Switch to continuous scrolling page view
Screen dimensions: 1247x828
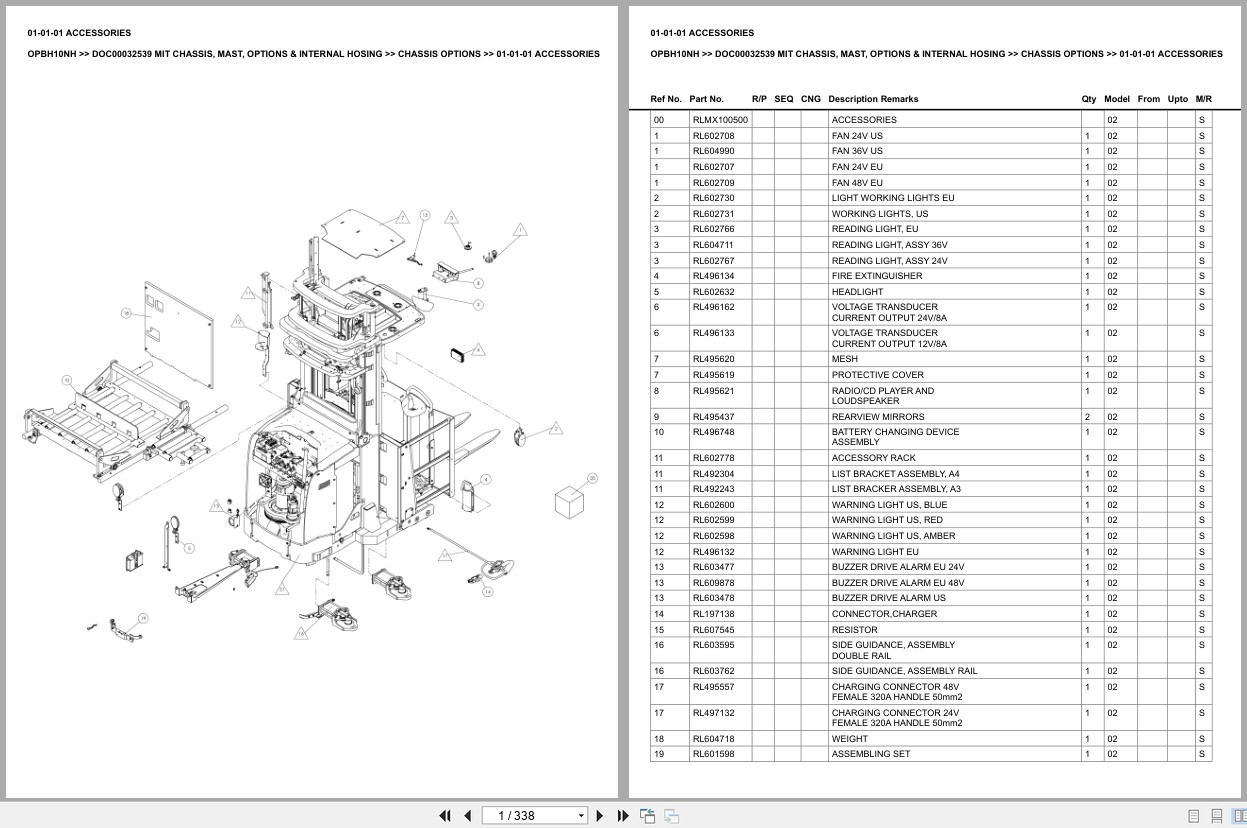pos(1216,815)
